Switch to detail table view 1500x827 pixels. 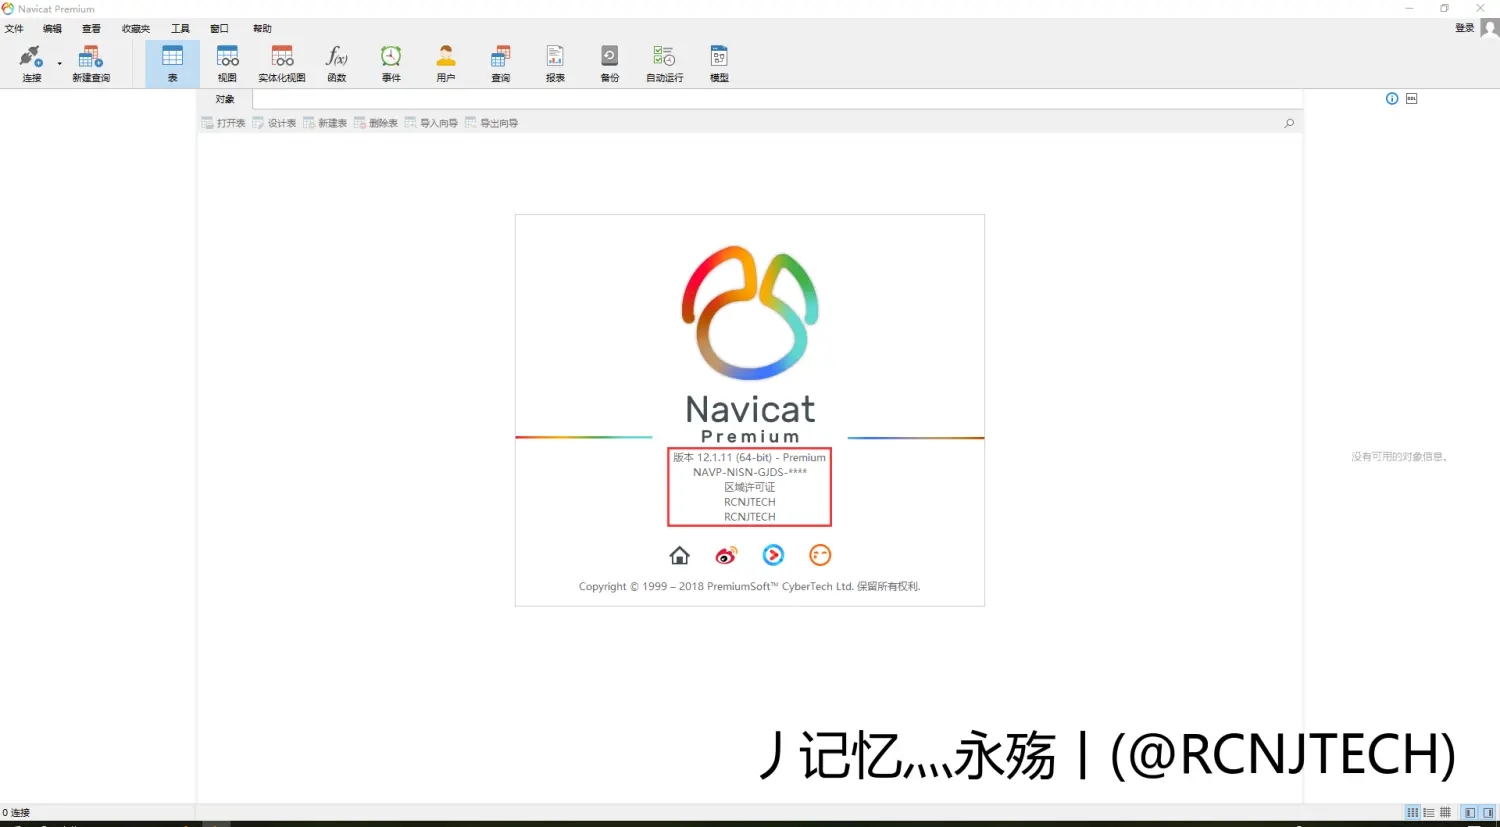[x=1445, y=812]
